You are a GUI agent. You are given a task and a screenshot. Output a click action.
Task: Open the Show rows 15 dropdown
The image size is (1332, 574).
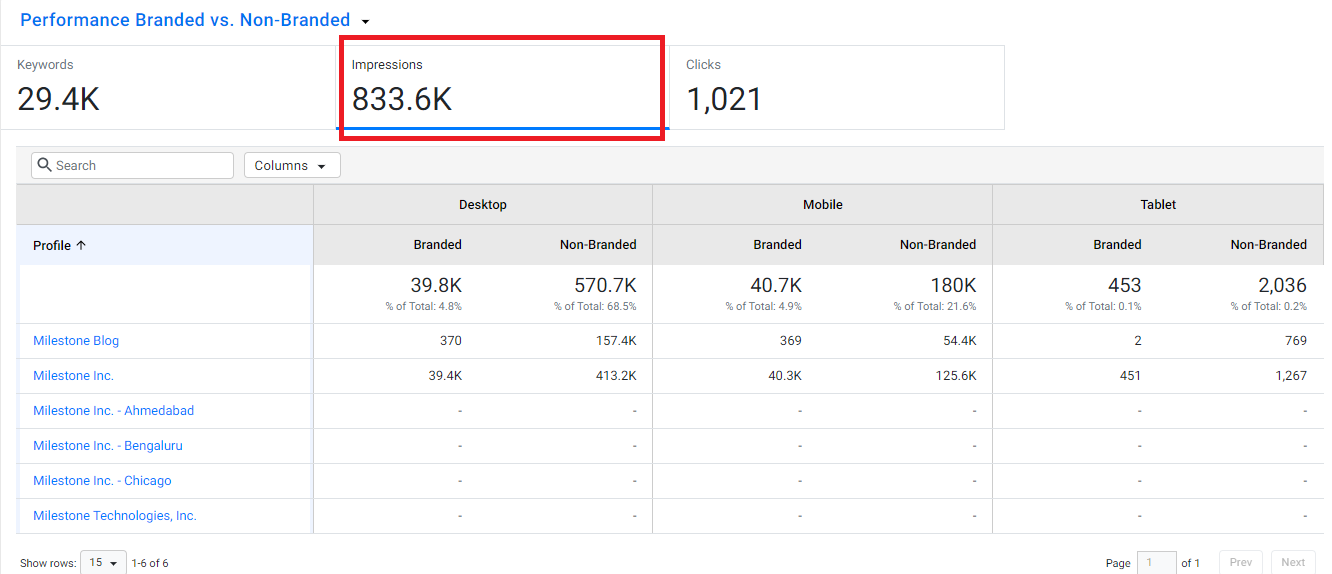pos(104,563)
